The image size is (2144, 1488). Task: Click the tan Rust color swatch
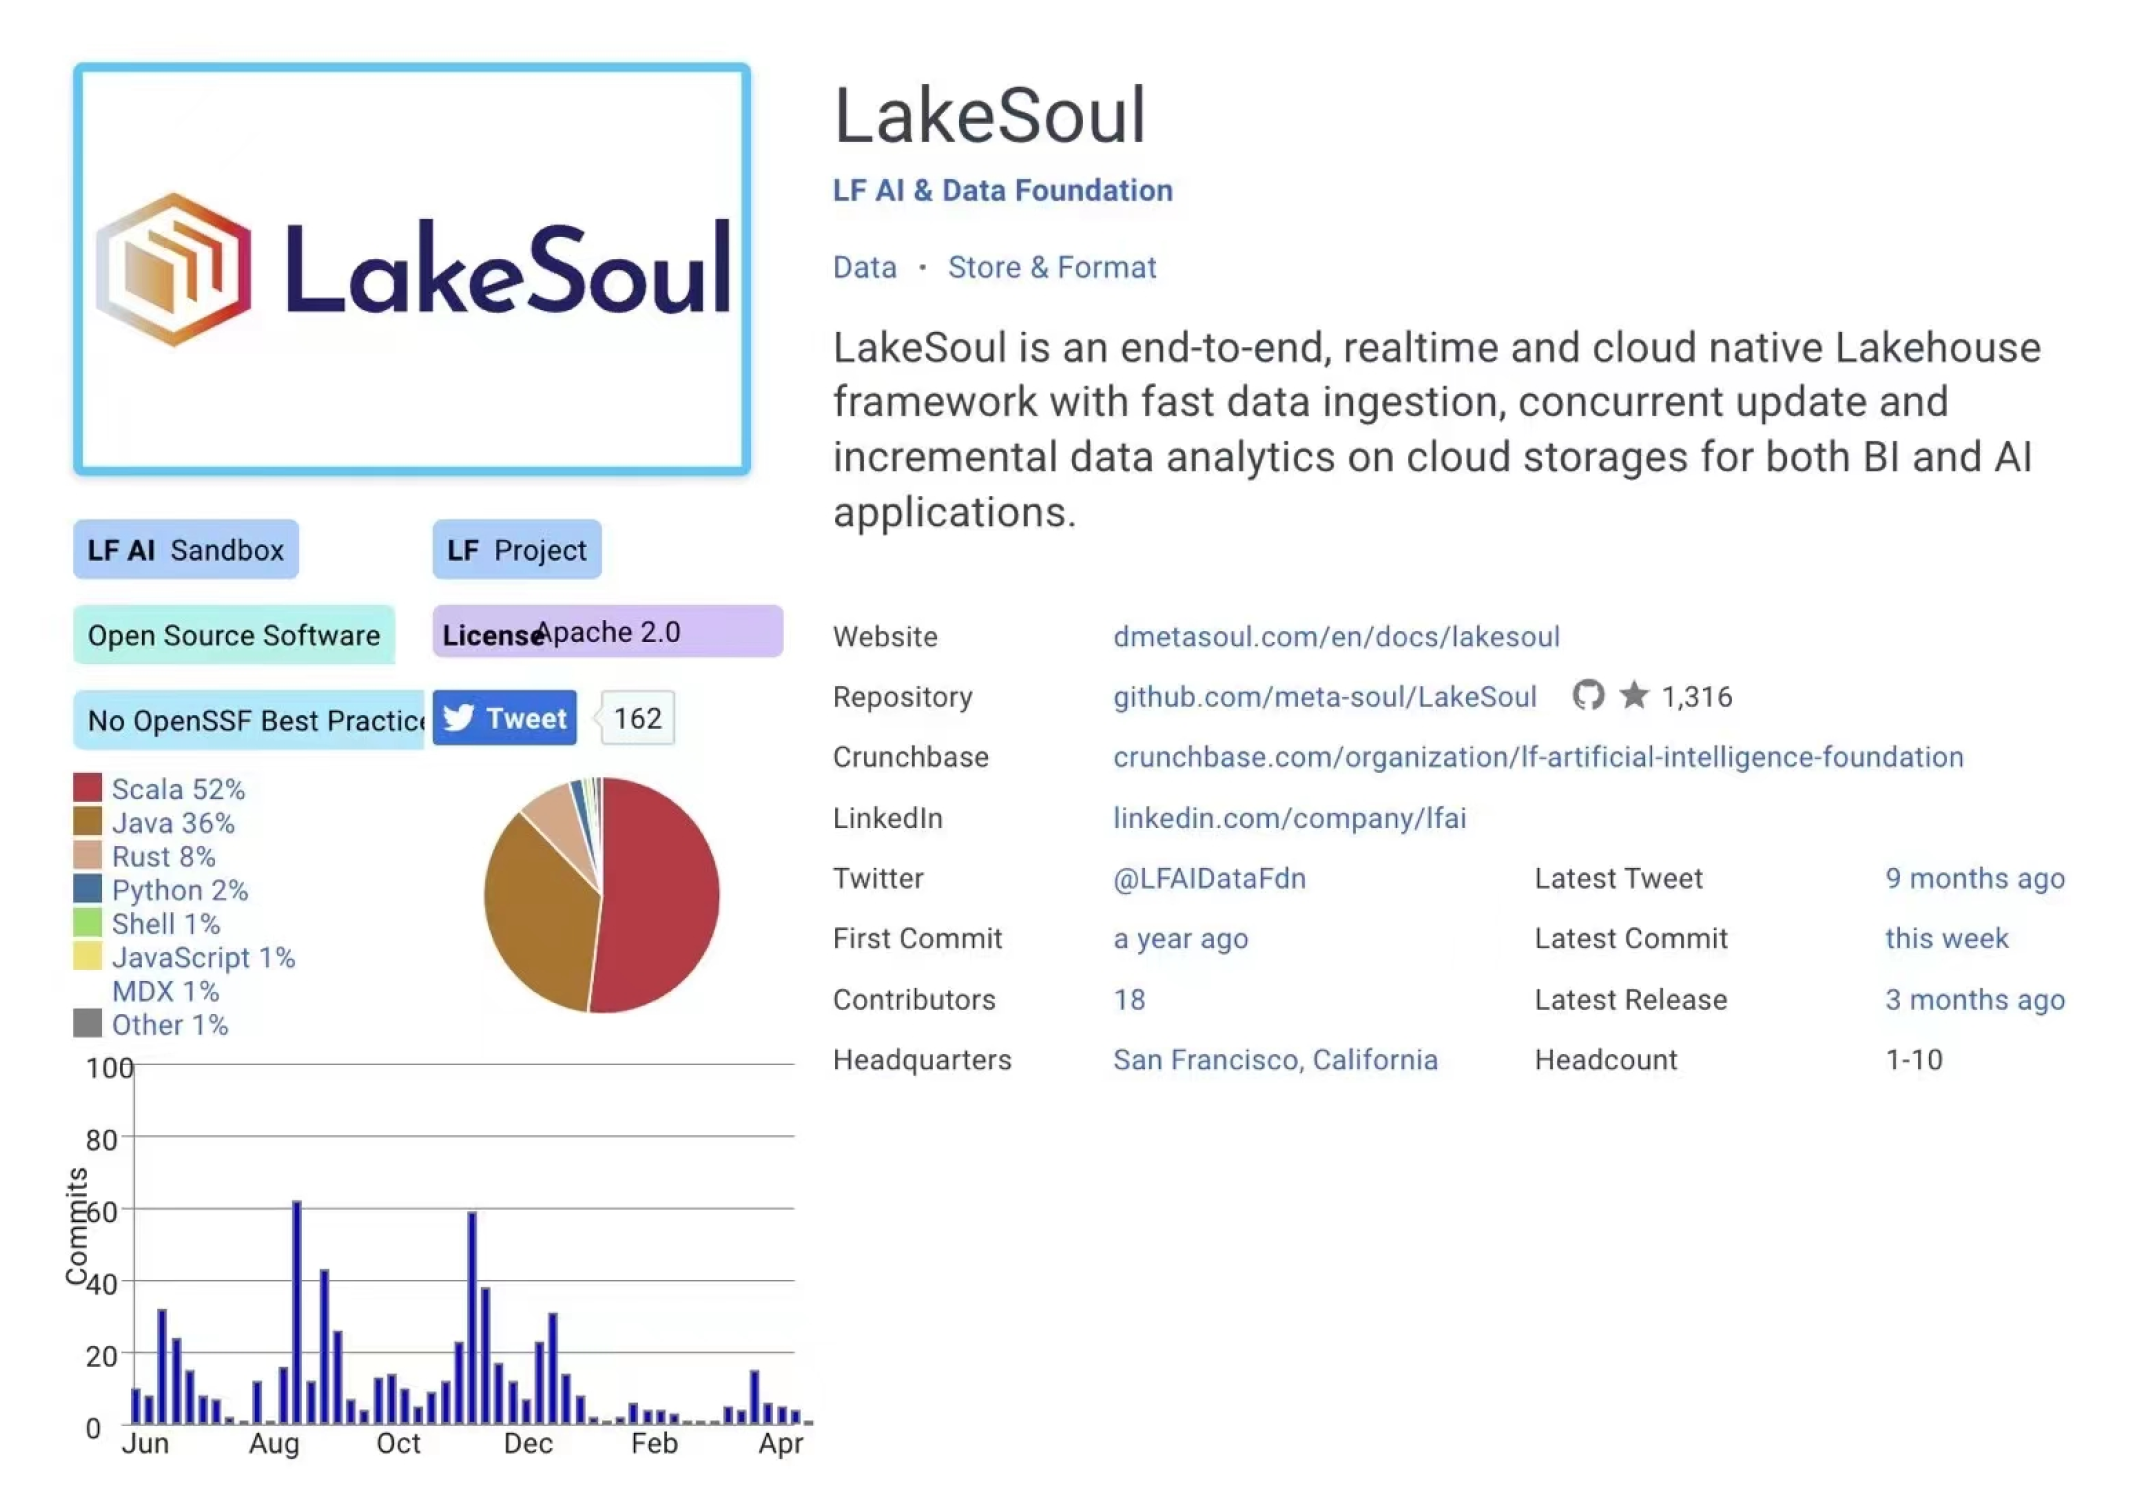tap(88, 855)
